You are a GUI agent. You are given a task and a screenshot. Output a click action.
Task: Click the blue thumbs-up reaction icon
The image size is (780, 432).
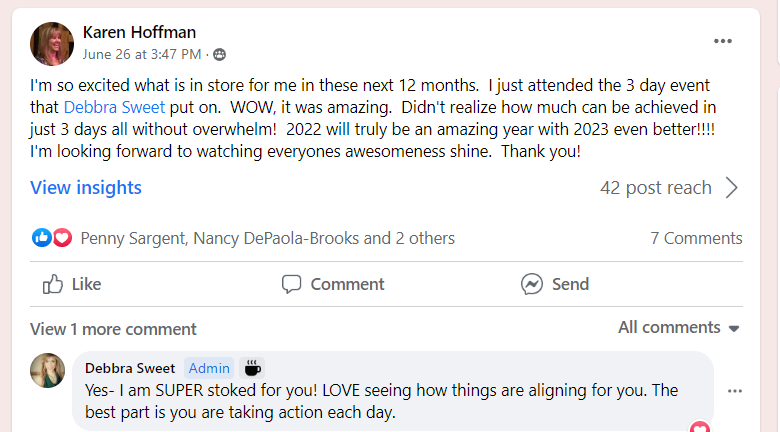41,238
